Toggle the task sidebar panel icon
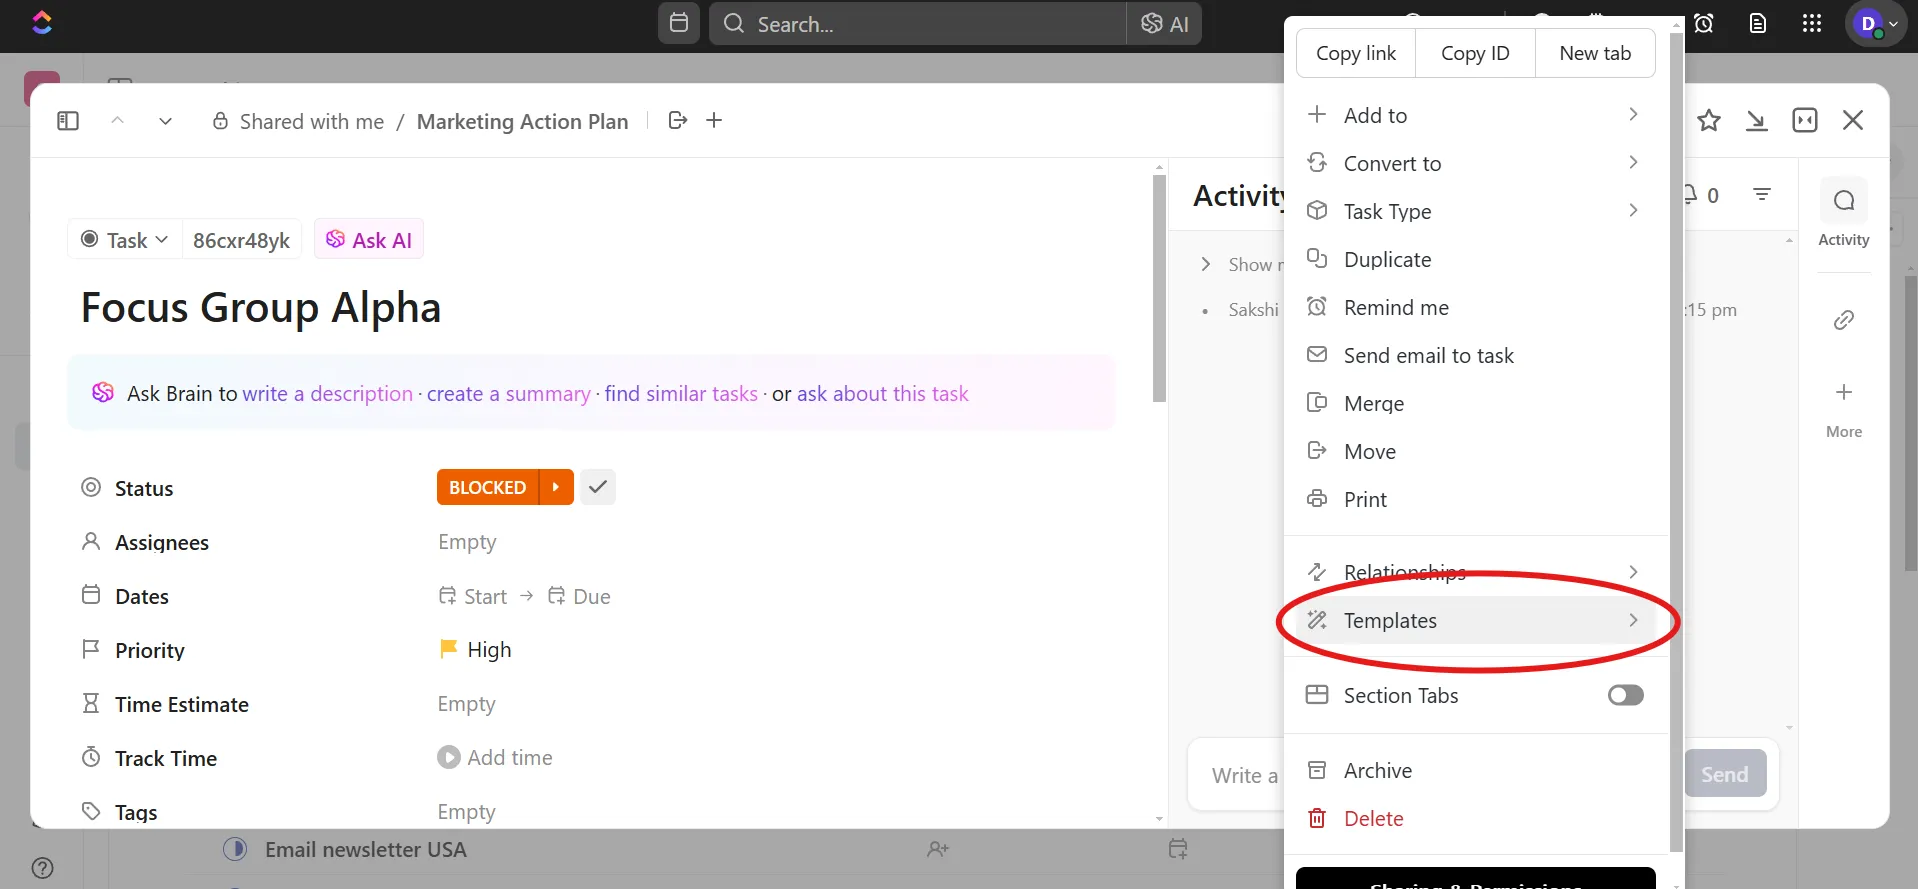Image resolution: width=1918 pixels, height=889 pixels. [68, 121]
